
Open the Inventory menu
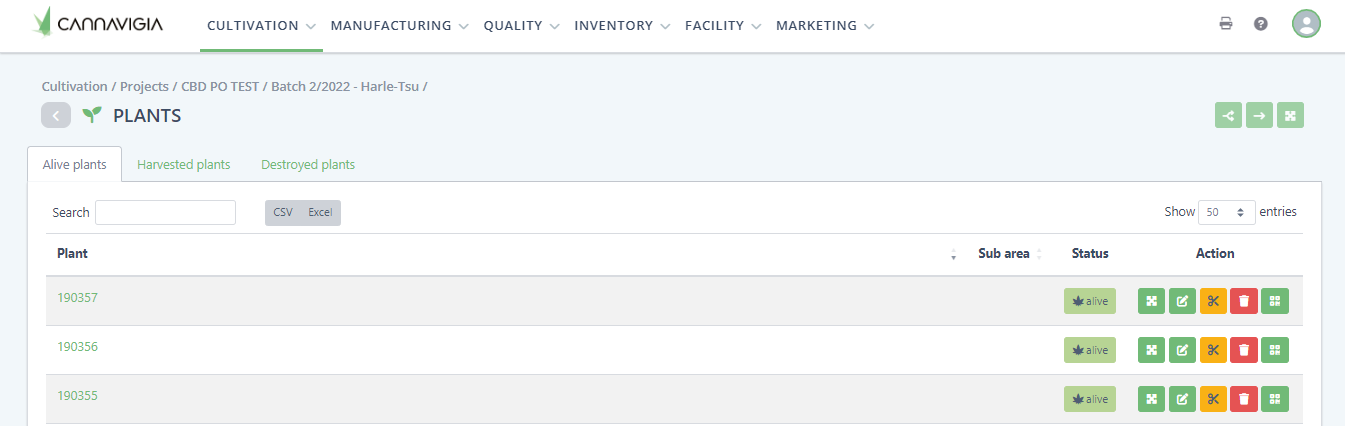click(x=621, y=26)
